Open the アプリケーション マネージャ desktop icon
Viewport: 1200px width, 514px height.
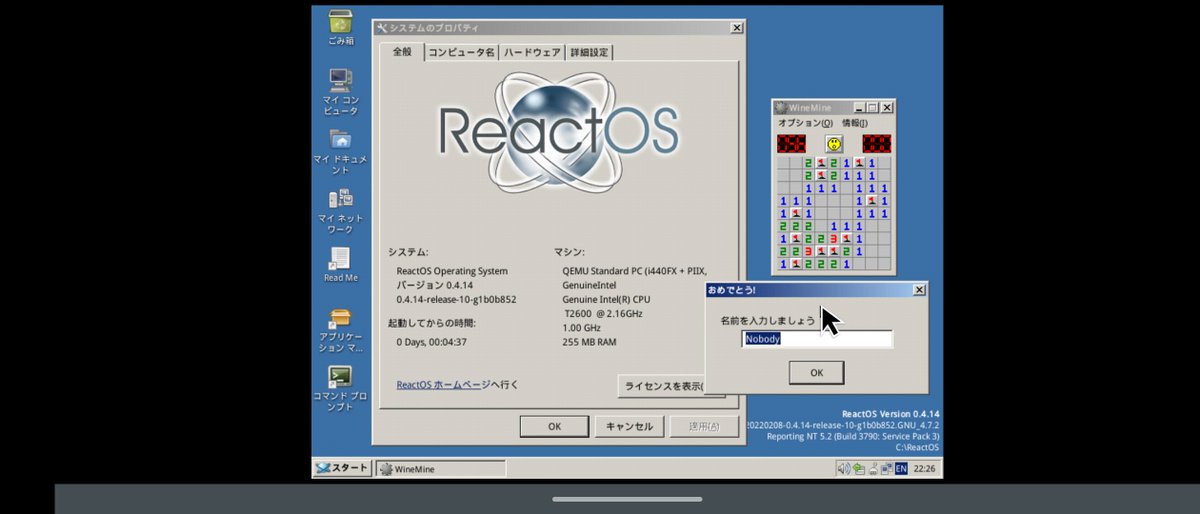[x=340, y=329]
